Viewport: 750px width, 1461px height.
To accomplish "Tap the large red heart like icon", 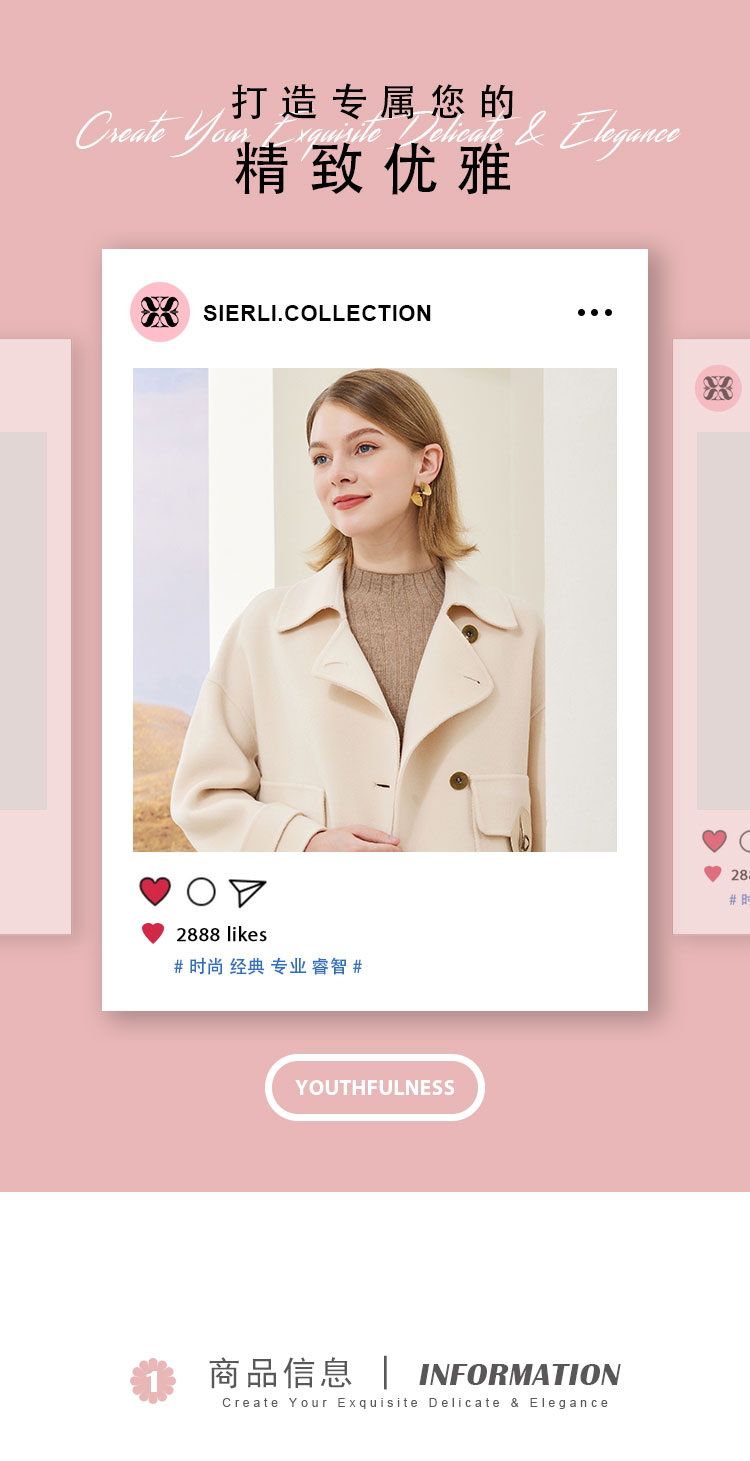I will (x=155, y=891).
